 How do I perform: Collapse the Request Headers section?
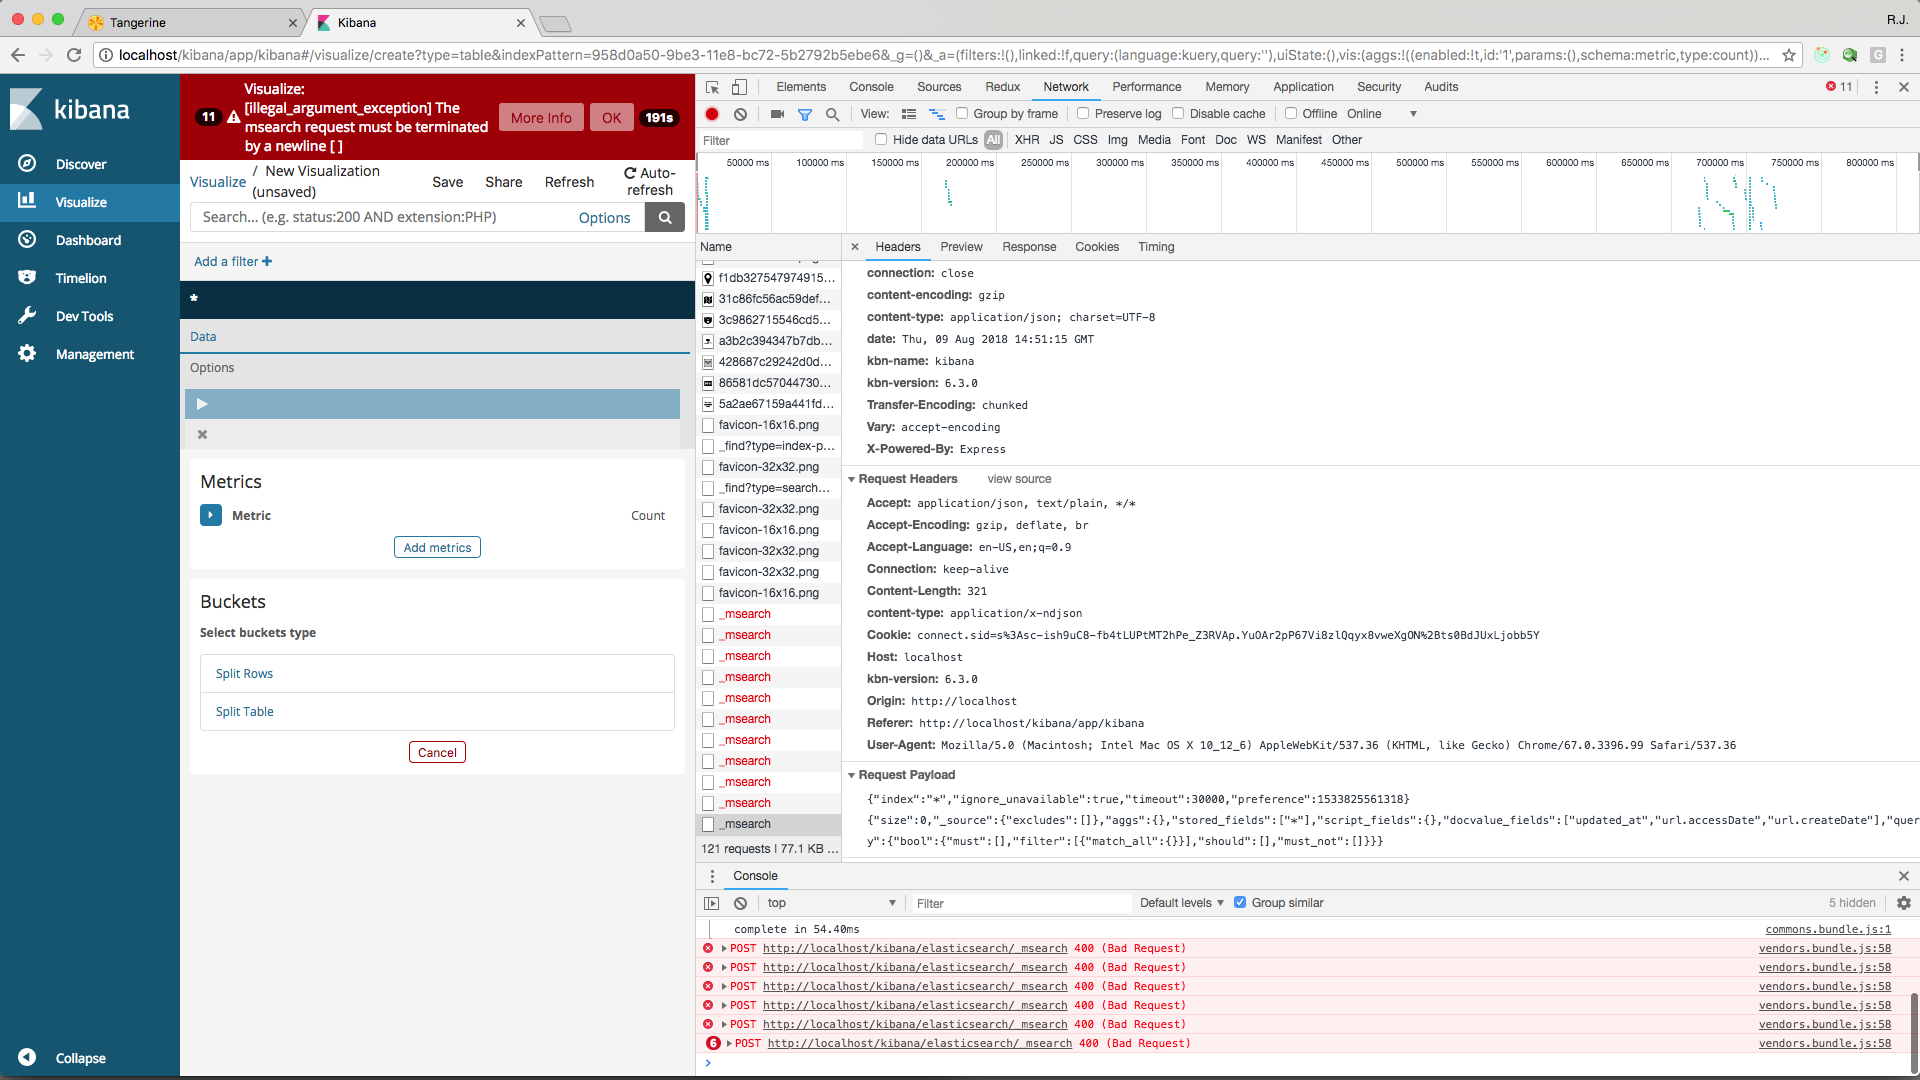[x=852, y=479]
